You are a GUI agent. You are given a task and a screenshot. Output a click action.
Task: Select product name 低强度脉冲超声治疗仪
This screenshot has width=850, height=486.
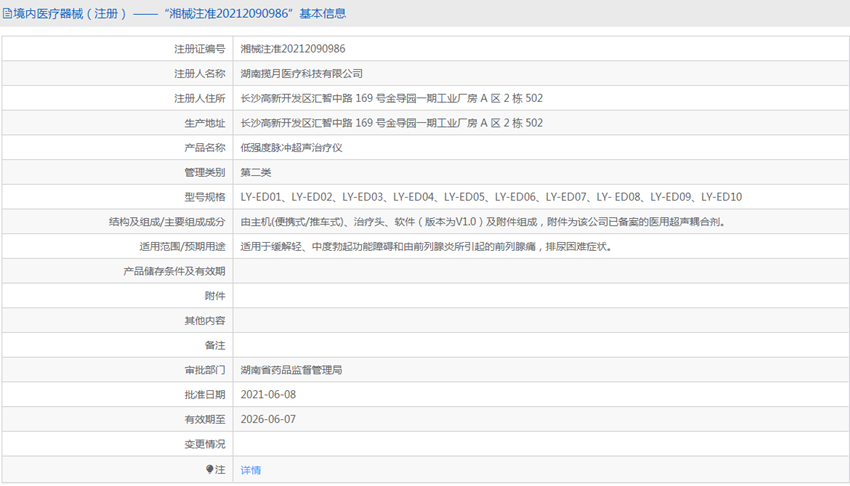coord(291,148)
